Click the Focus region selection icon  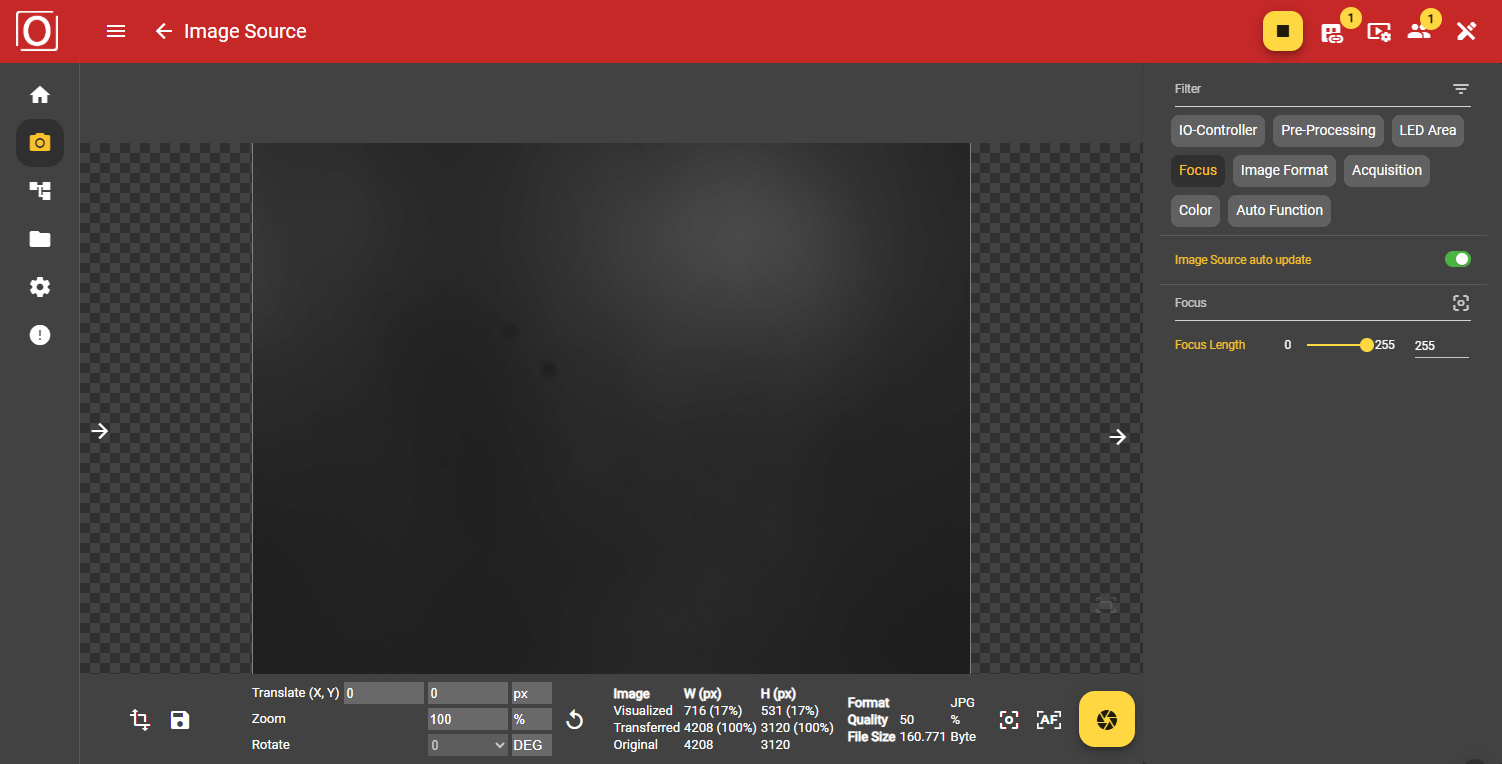click(x=1461, y=302)
